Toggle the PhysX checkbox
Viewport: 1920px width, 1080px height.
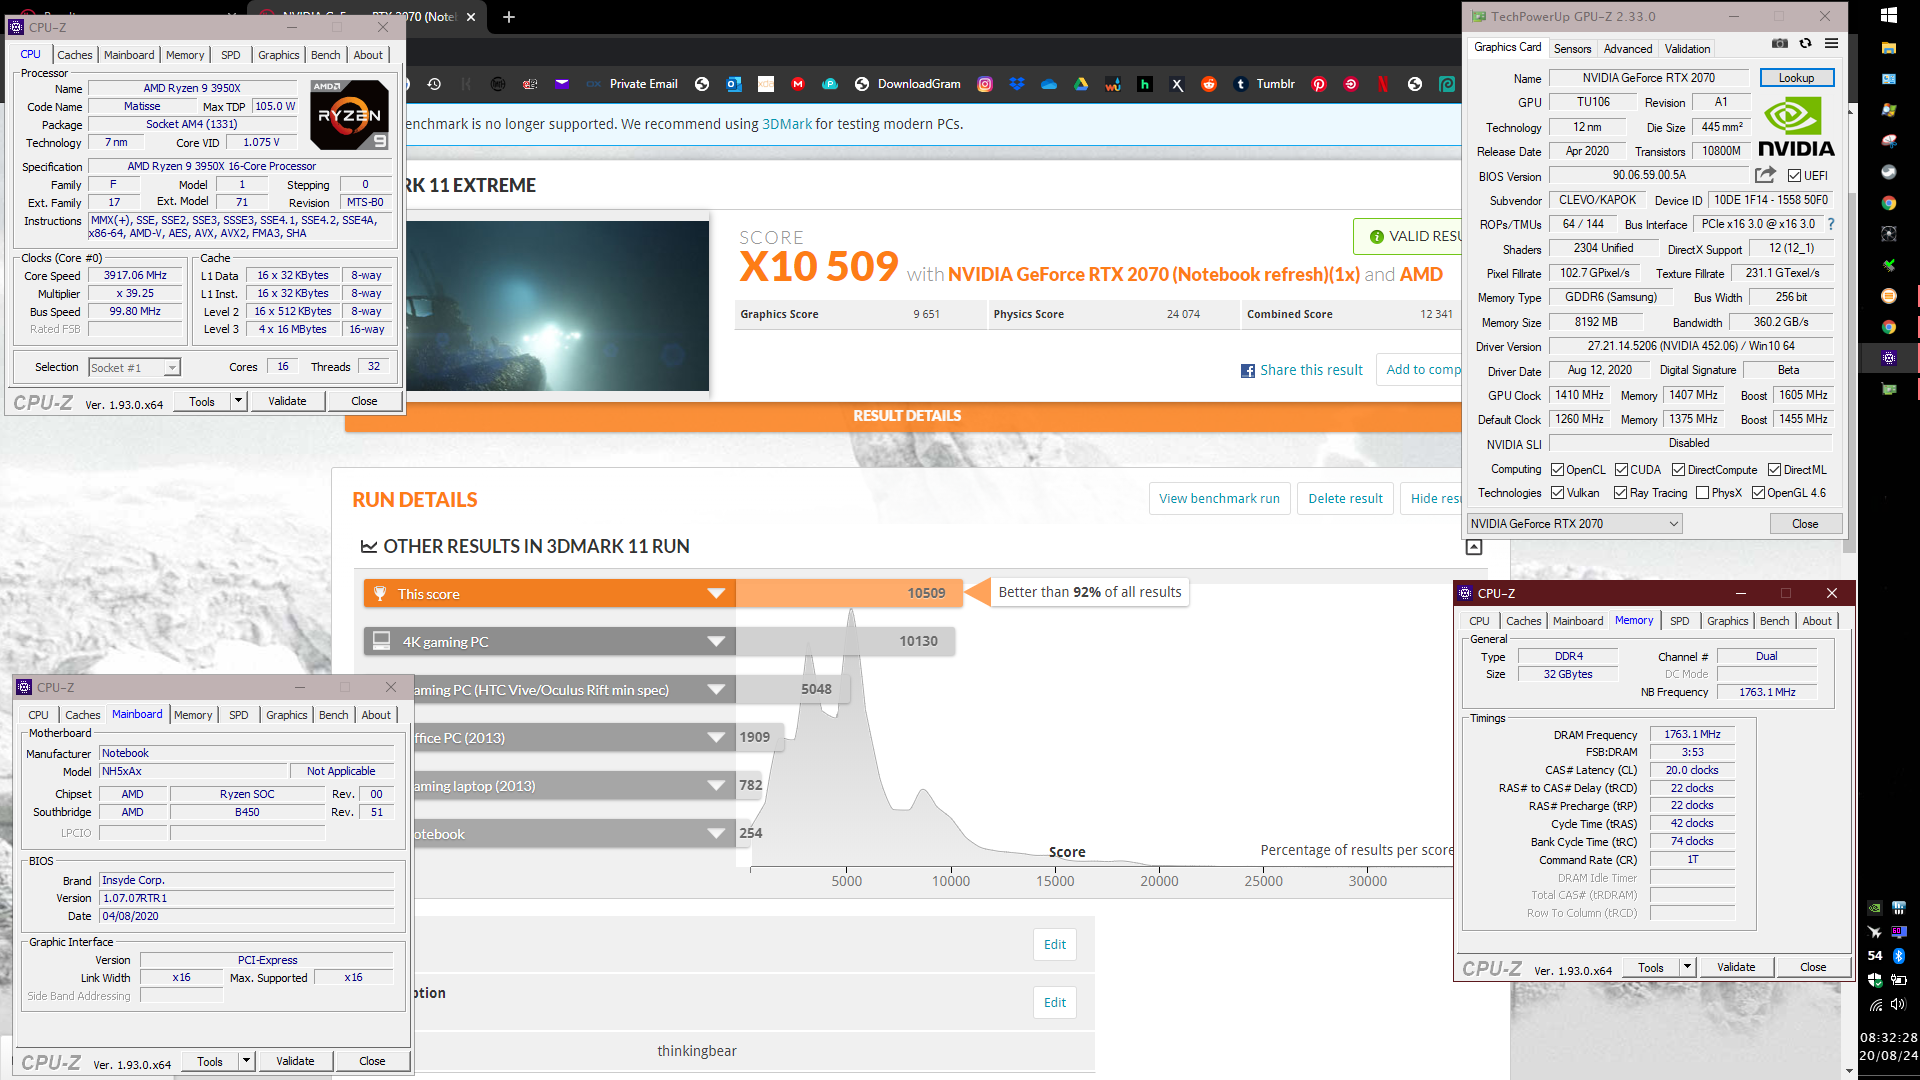point(1702,493)
